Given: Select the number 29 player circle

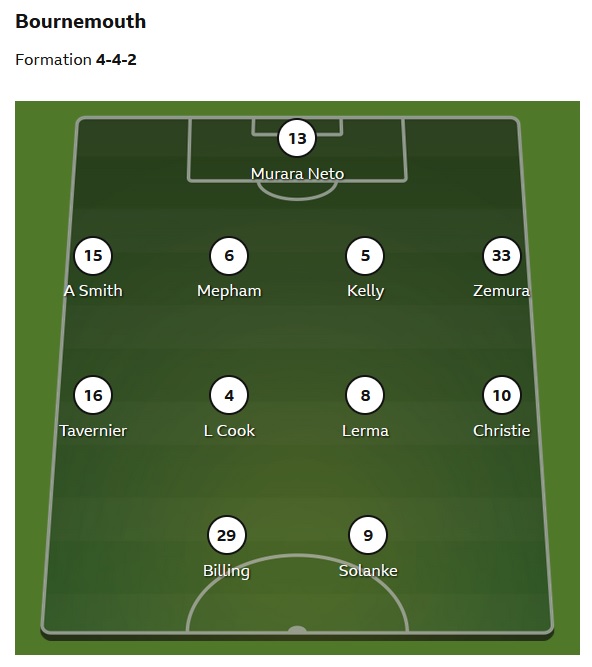Looking at the screenshot, I should click(227, 535).
